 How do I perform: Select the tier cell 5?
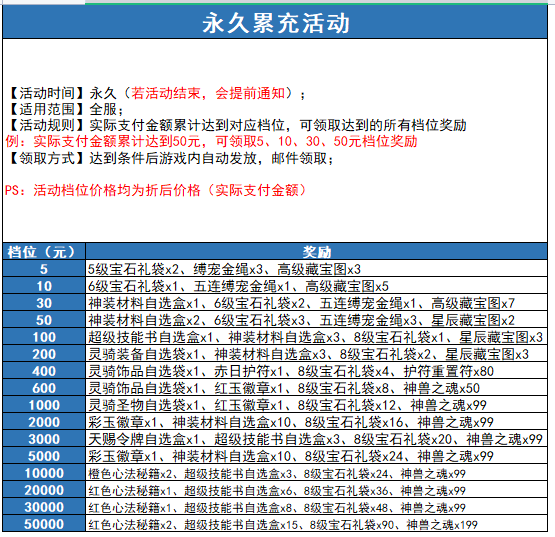point(44,269)
